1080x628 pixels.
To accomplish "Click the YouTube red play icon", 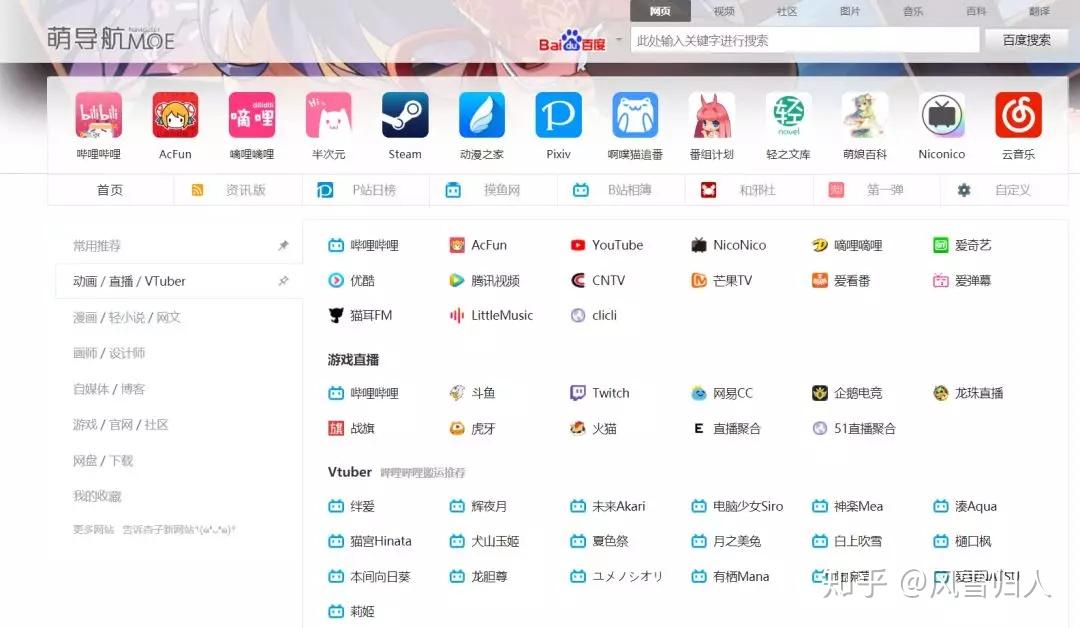I will (x=578, y=245).
